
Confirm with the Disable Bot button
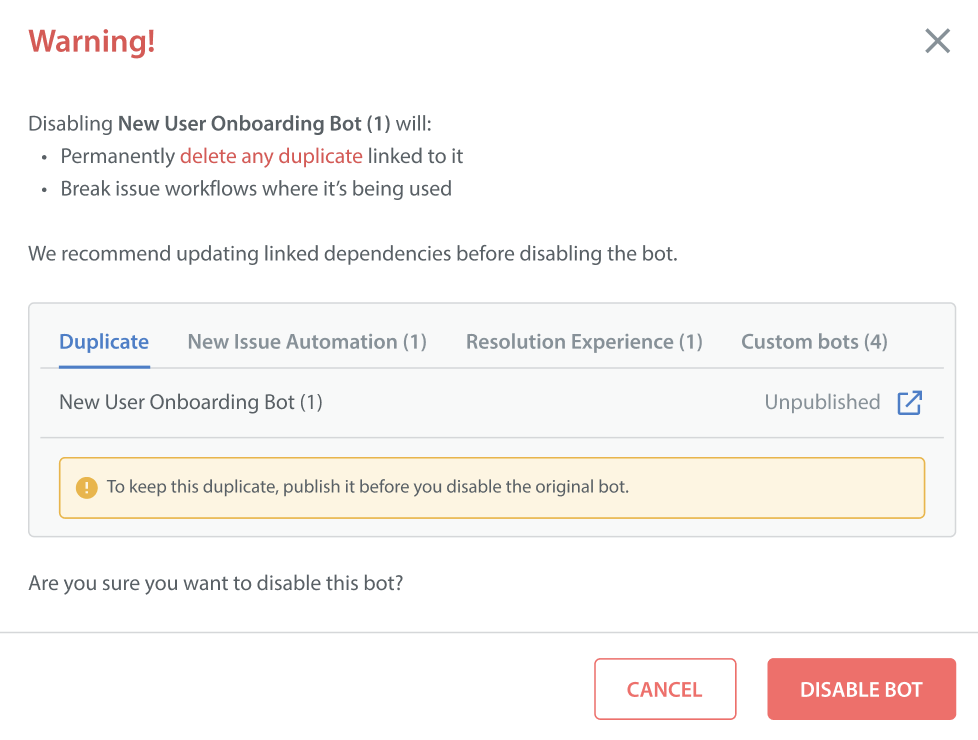[861, 689]
